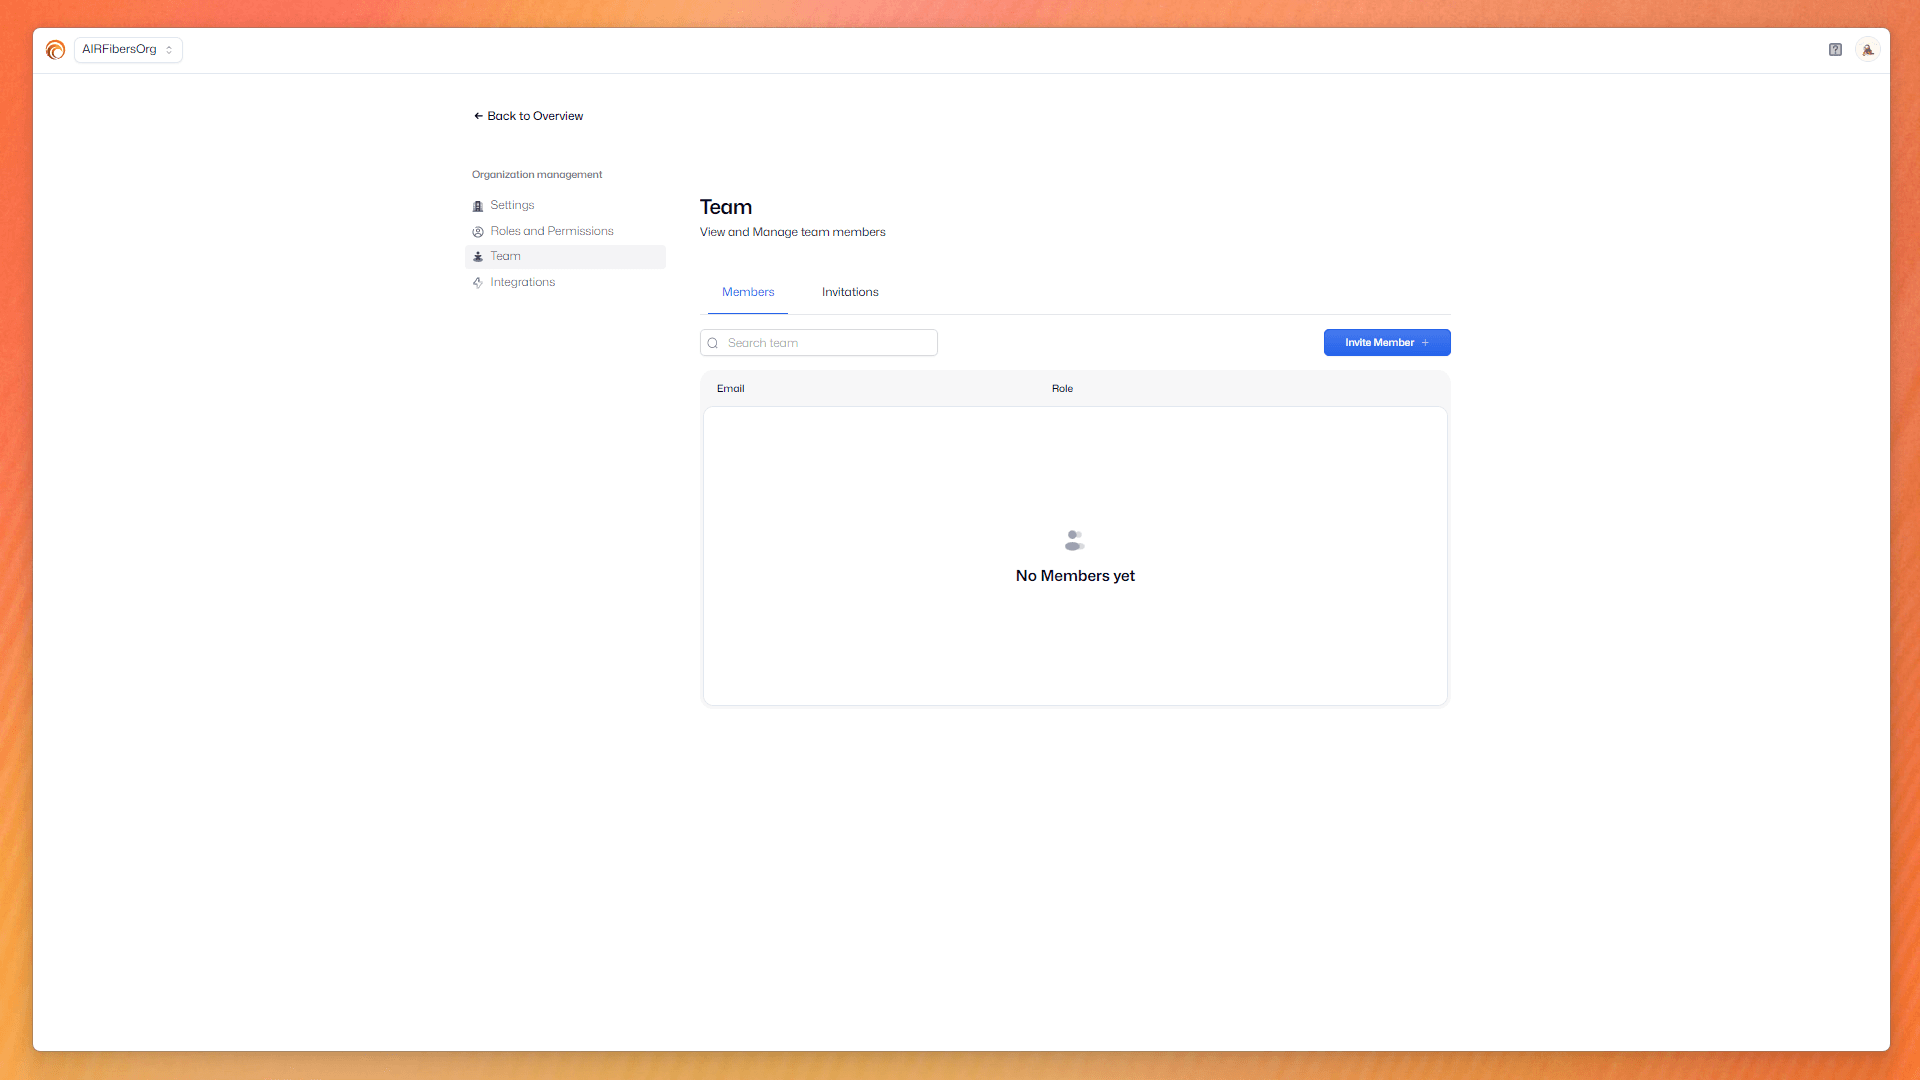Click the Roles and Permissions icon
1920x1080 pixels.
click(478, 232)
